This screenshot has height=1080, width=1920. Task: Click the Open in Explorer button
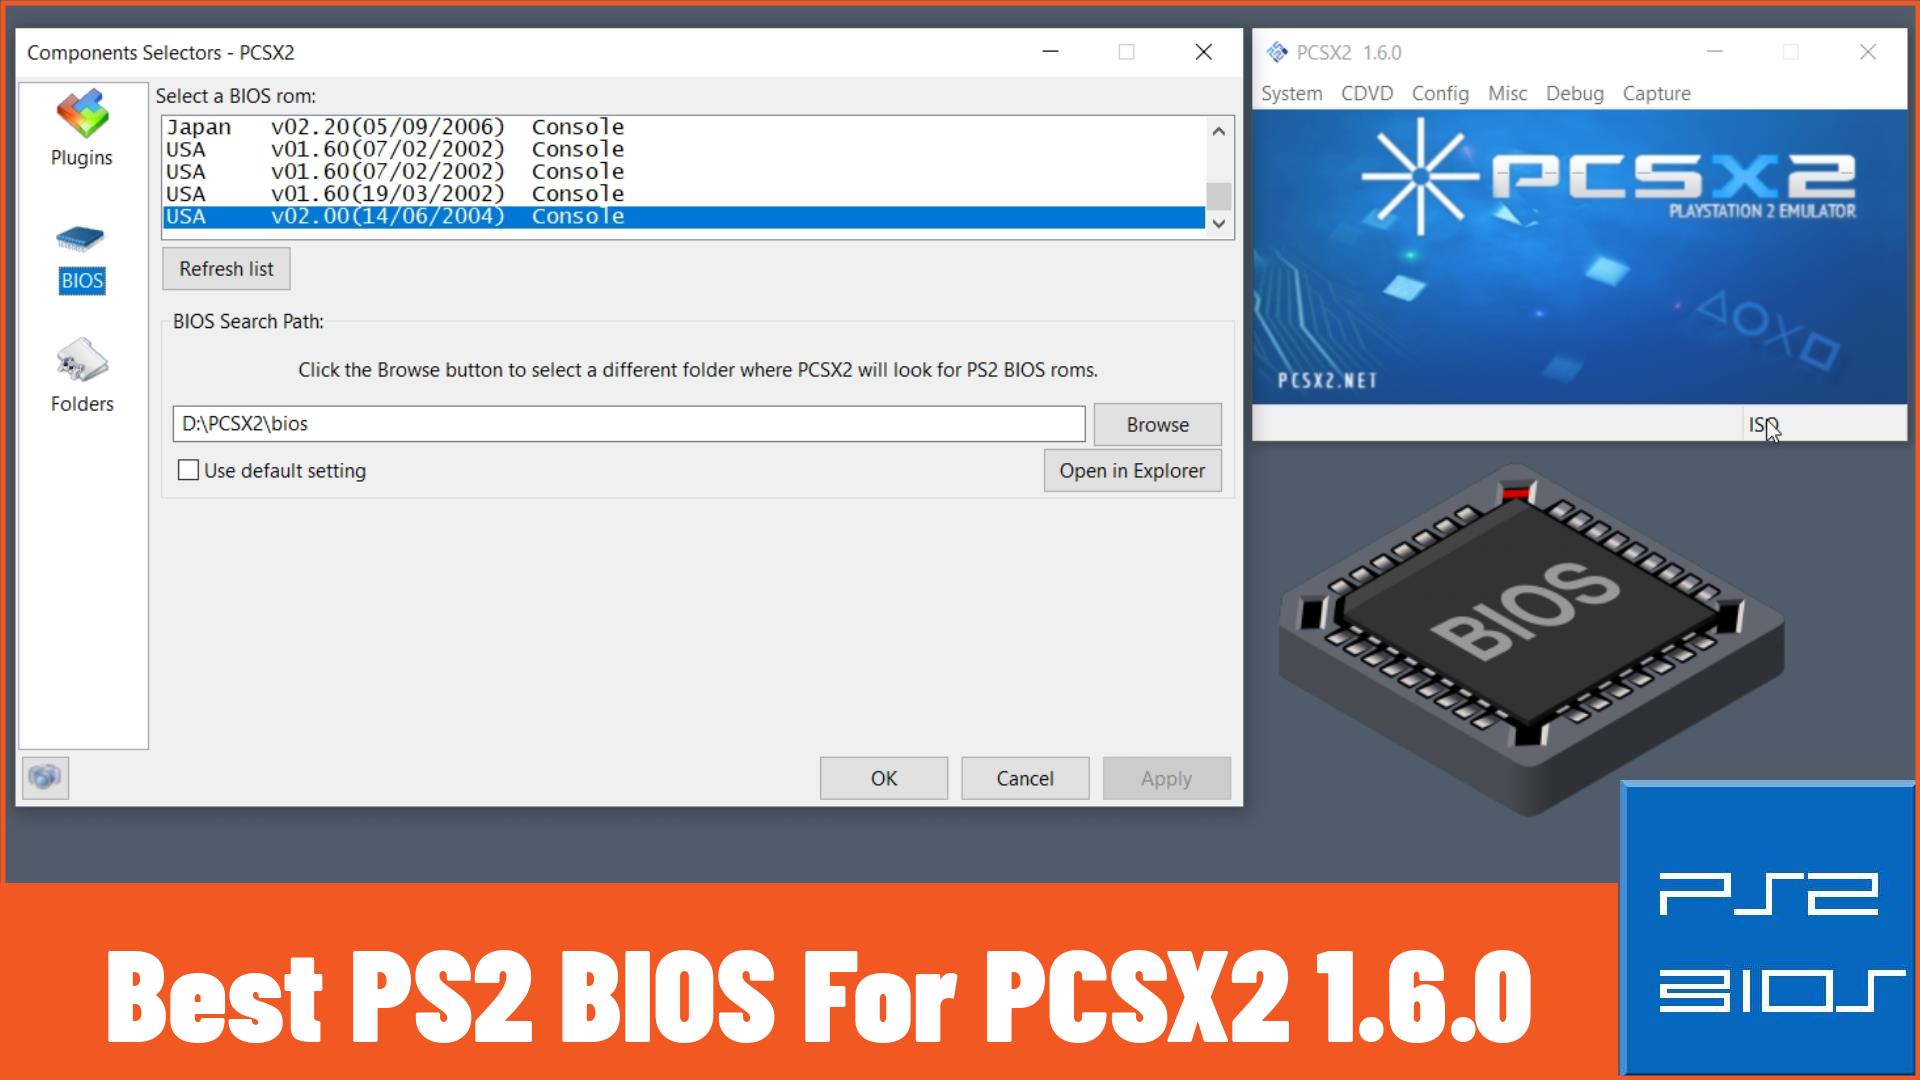point(1131,471)
